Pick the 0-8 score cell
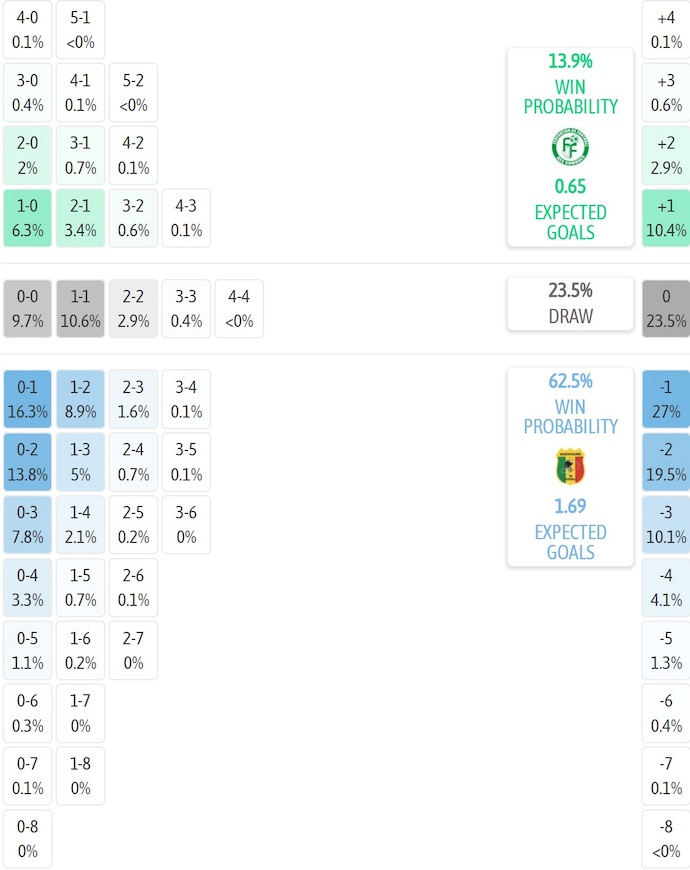Viewport: 690px width, 870px height. [28, 839]
